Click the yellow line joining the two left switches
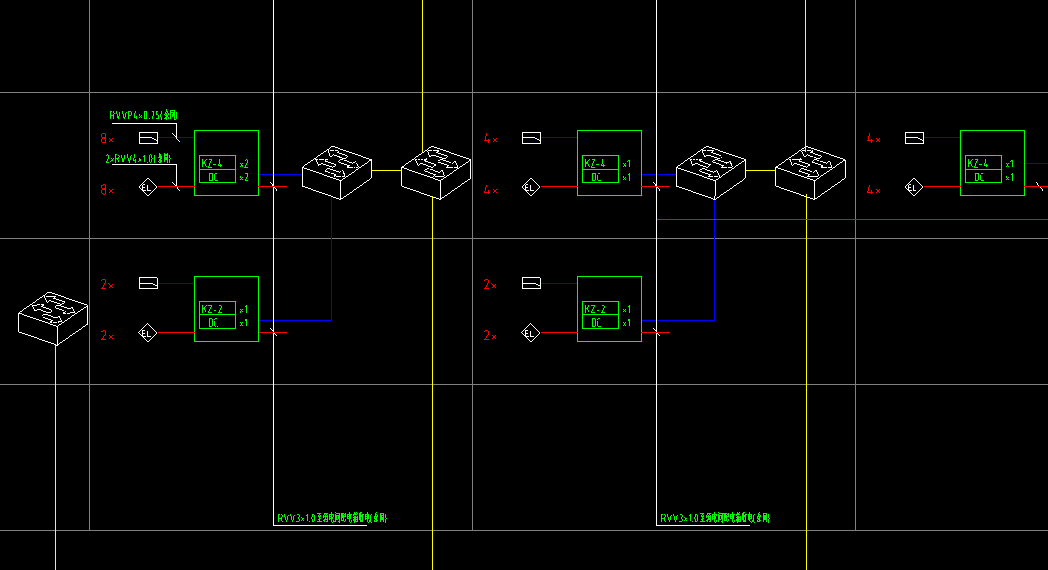The image size is (1048, 570). (x=386, y=171)
